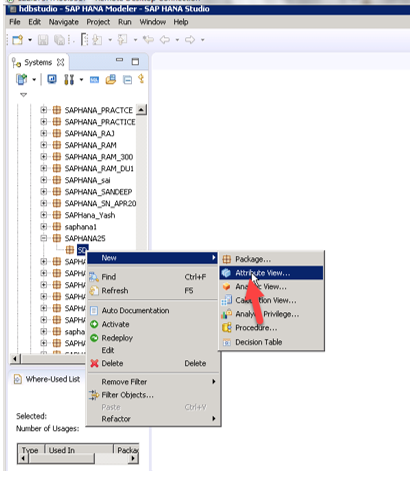Screen dimensions: 410x480
Task: Select the SAPHANA_sai package
Action: (87, 180)
